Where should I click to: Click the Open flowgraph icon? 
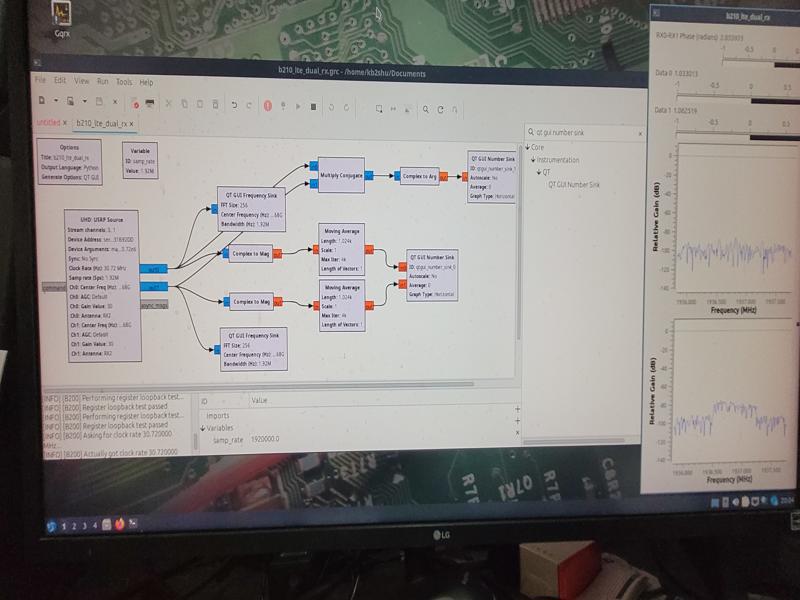coord(70,101)
